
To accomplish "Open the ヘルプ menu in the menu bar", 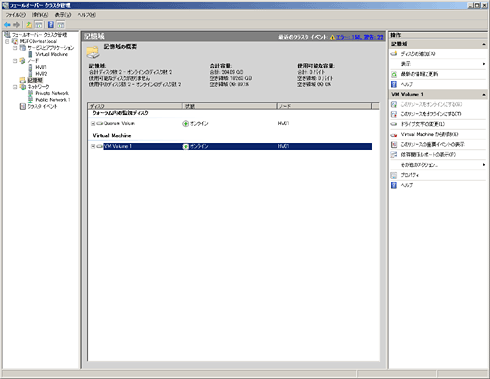I will (x=87, y=15).
